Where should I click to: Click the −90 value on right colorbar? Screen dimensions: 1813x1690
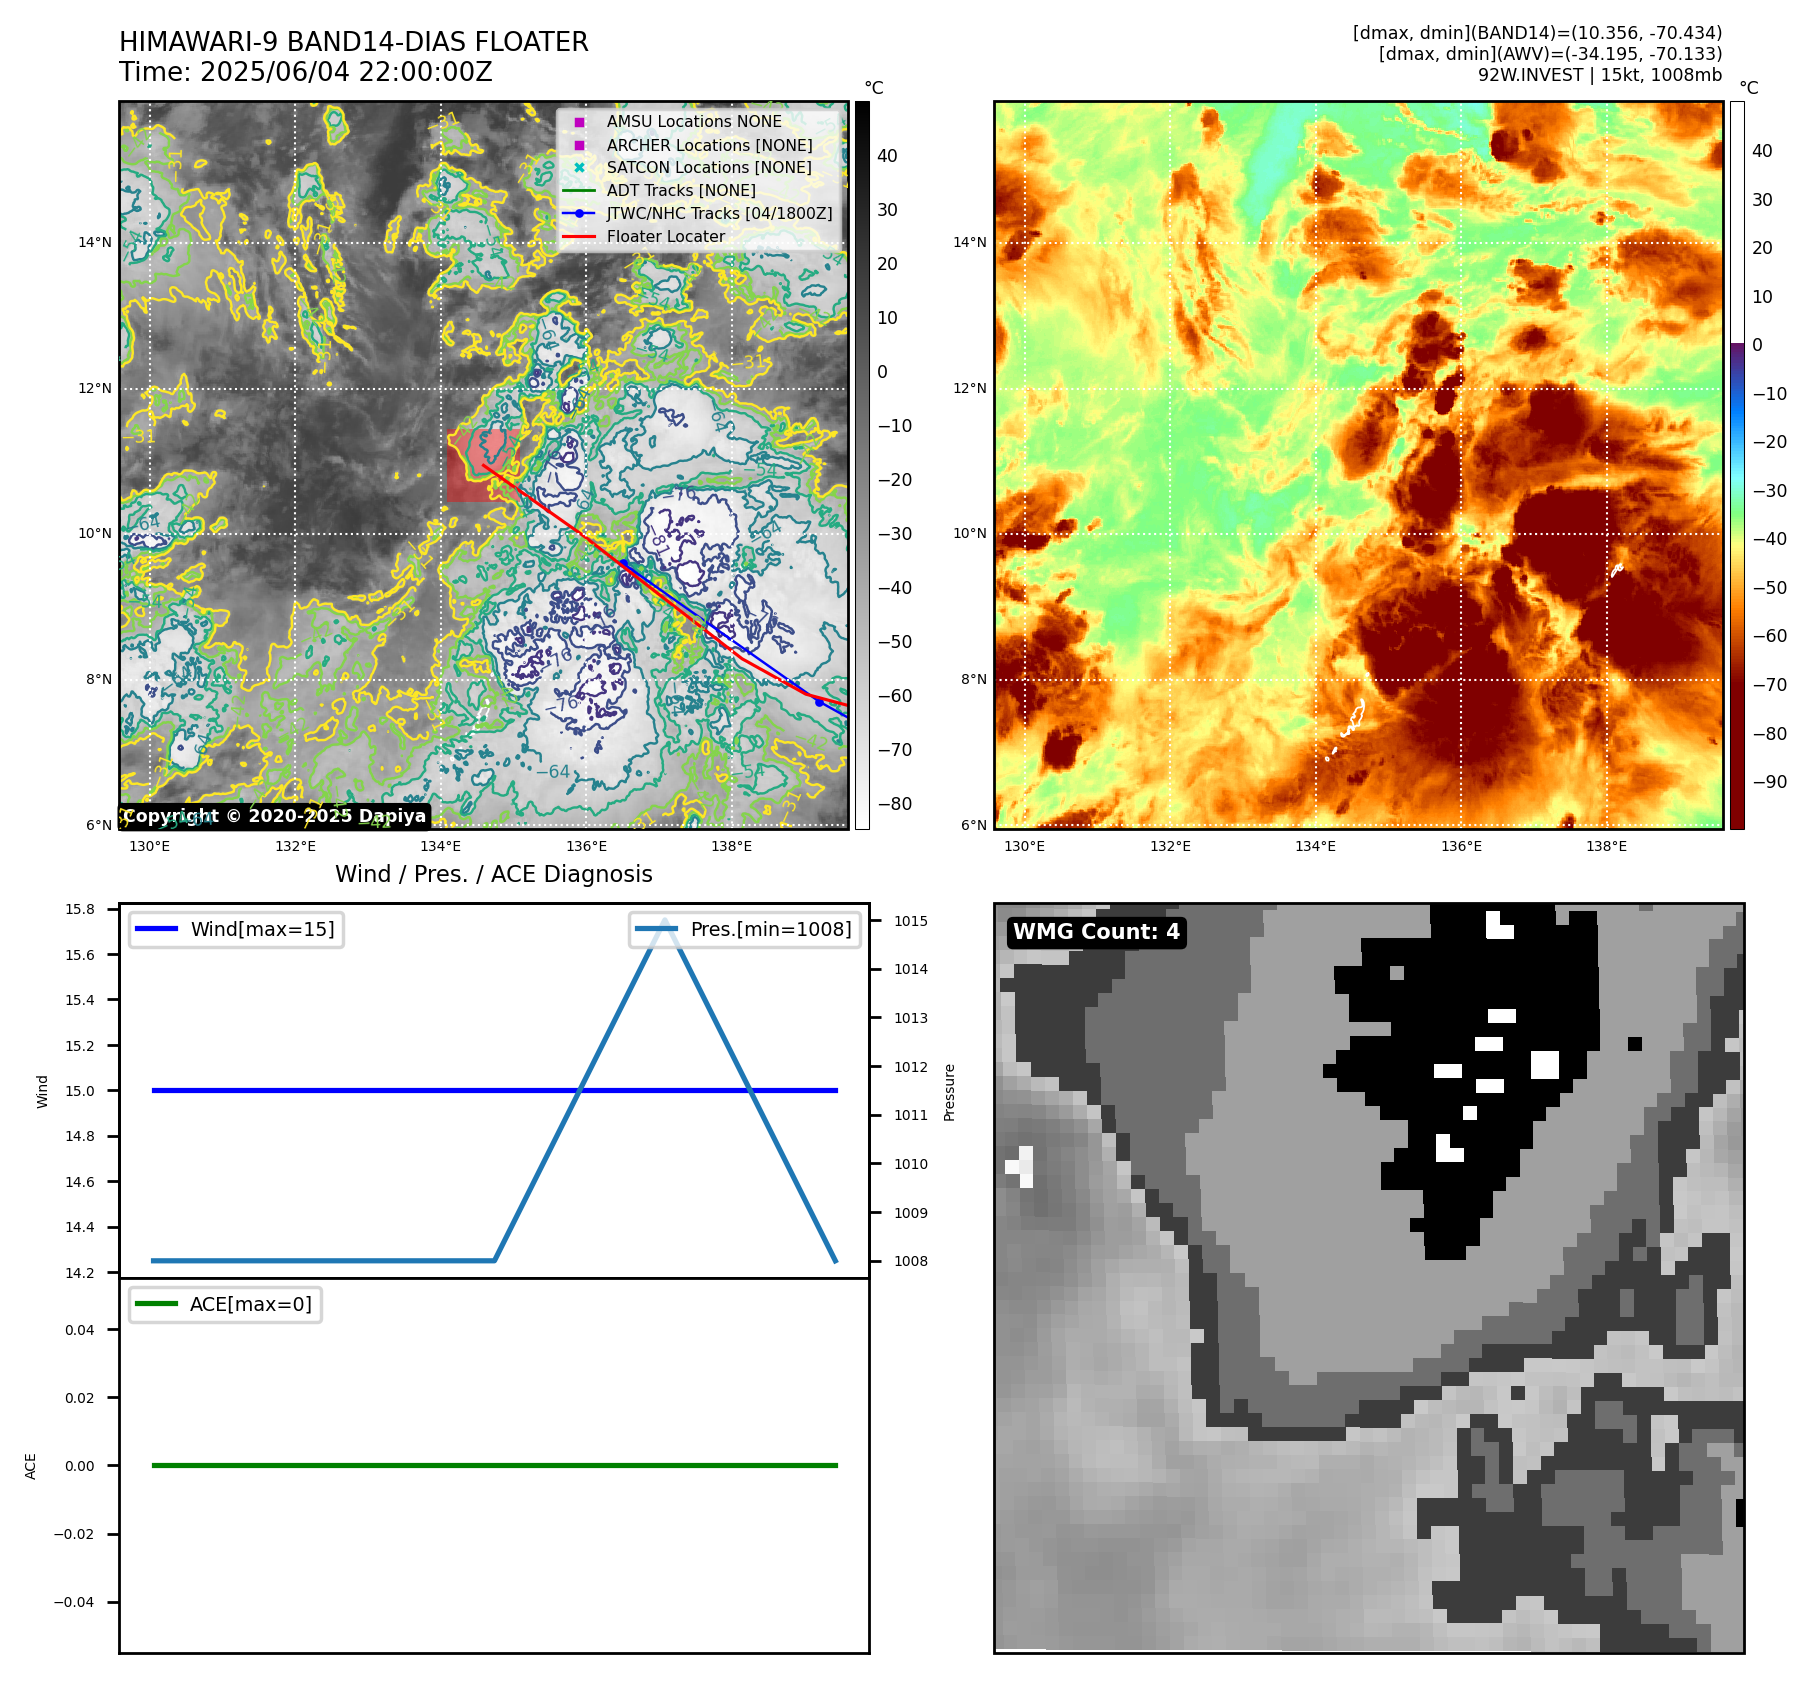point(1769,782)
